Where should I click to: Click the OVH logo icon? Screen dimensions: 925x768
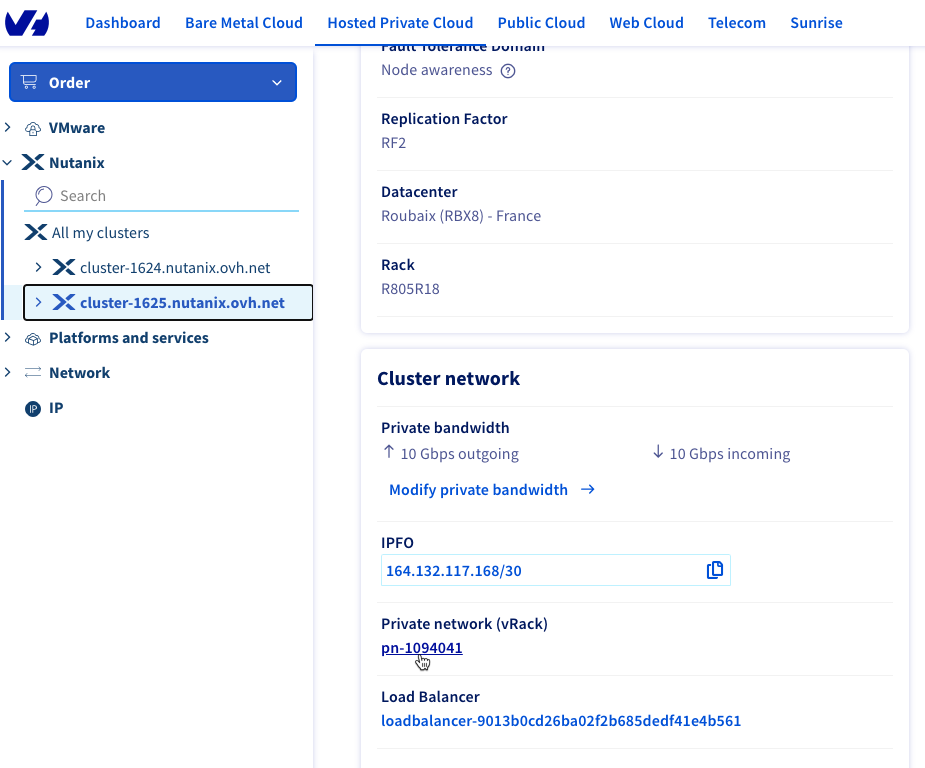27,23
